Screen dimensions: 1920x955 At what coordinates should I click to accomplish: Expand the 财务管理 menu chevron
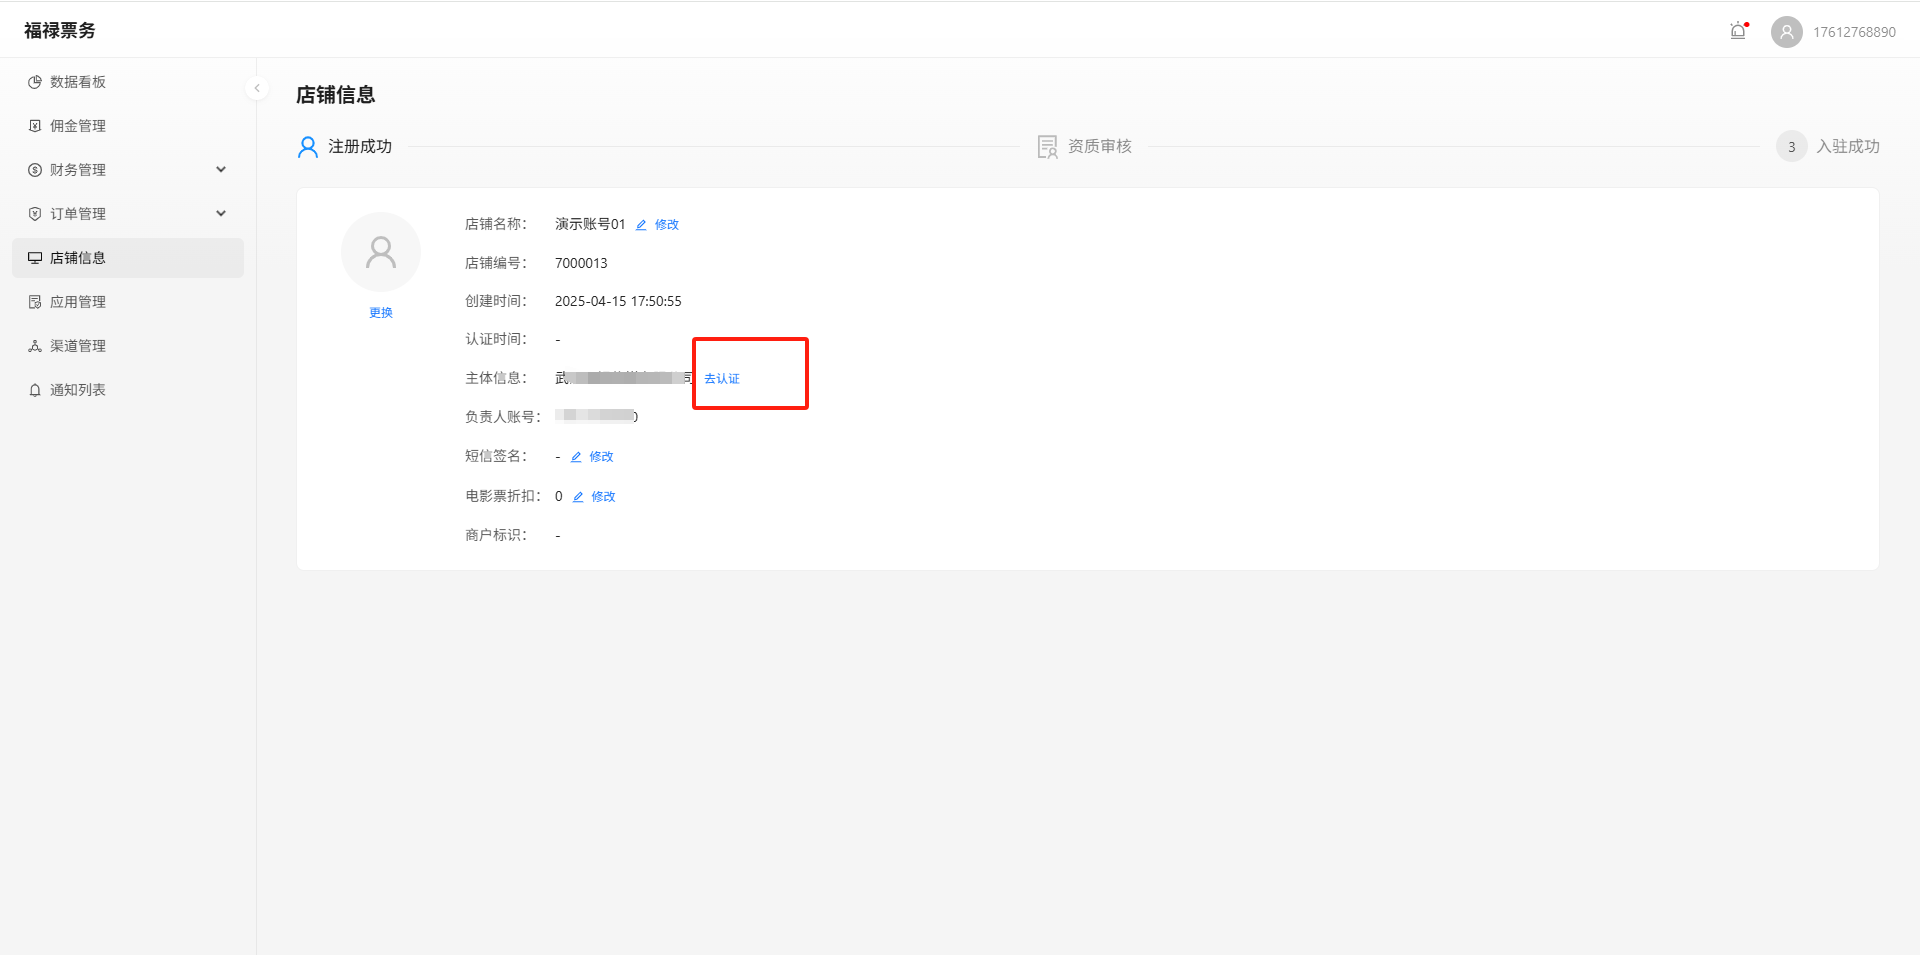pos(221,170)
